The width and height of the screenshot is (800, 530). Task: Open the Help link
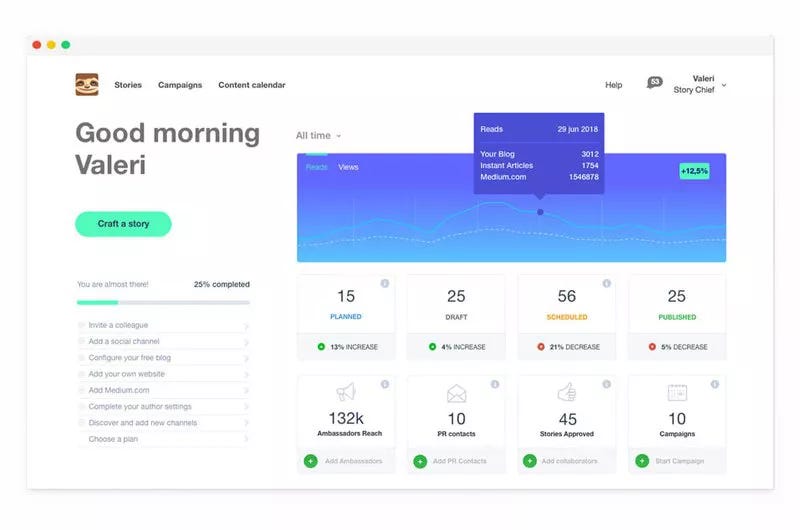click(614, 85)
